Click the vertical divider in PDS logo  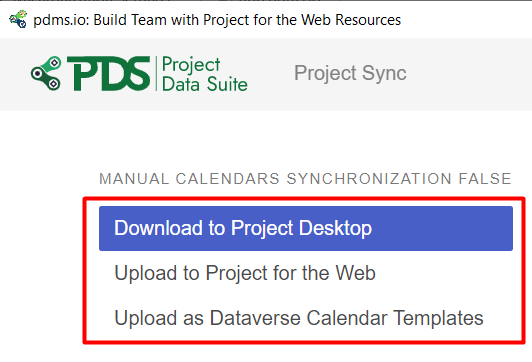(x=156, y=74)
